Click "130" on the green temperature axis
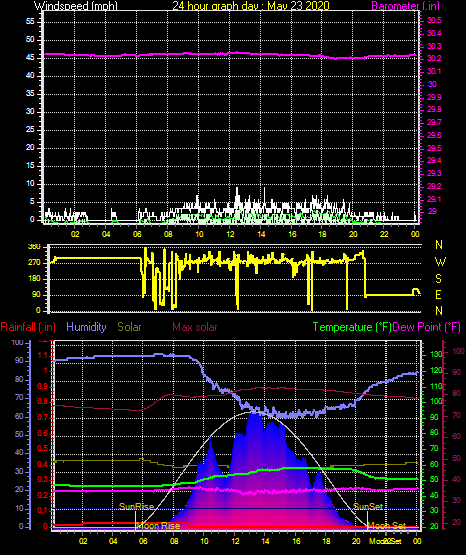Screen dimensions: 466x555 436,354
